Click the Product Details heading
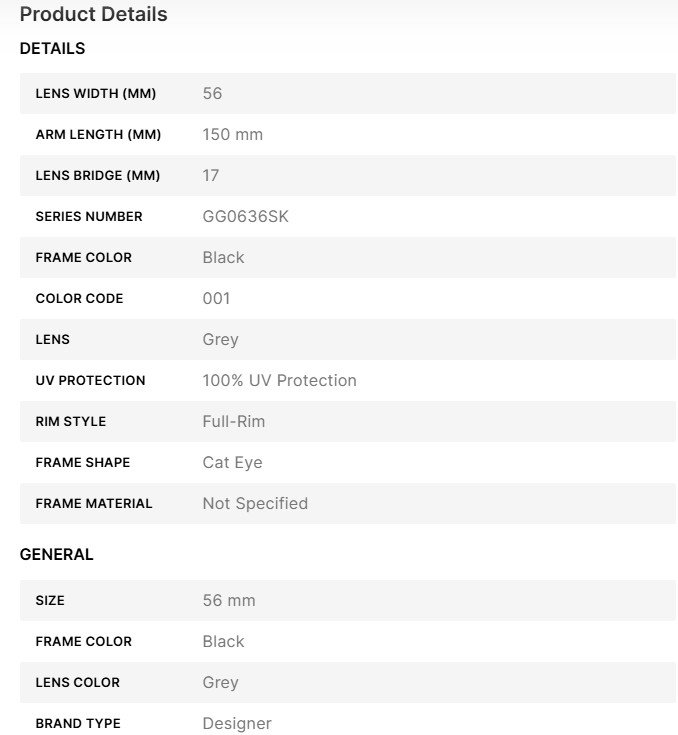The height and width of the screenshot is (735, 678). click(x=93, y=15)
